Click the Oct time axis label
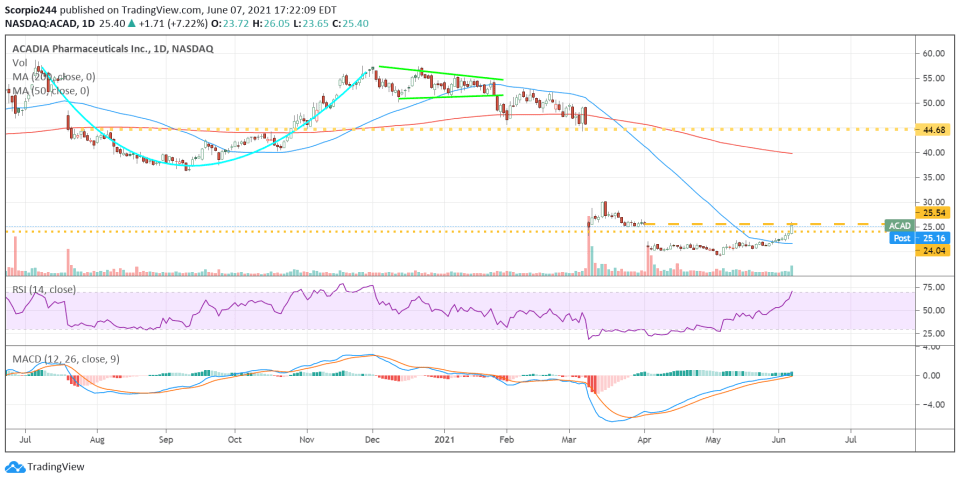The height and width of the screenshot is (481, 960). point(234,439)
